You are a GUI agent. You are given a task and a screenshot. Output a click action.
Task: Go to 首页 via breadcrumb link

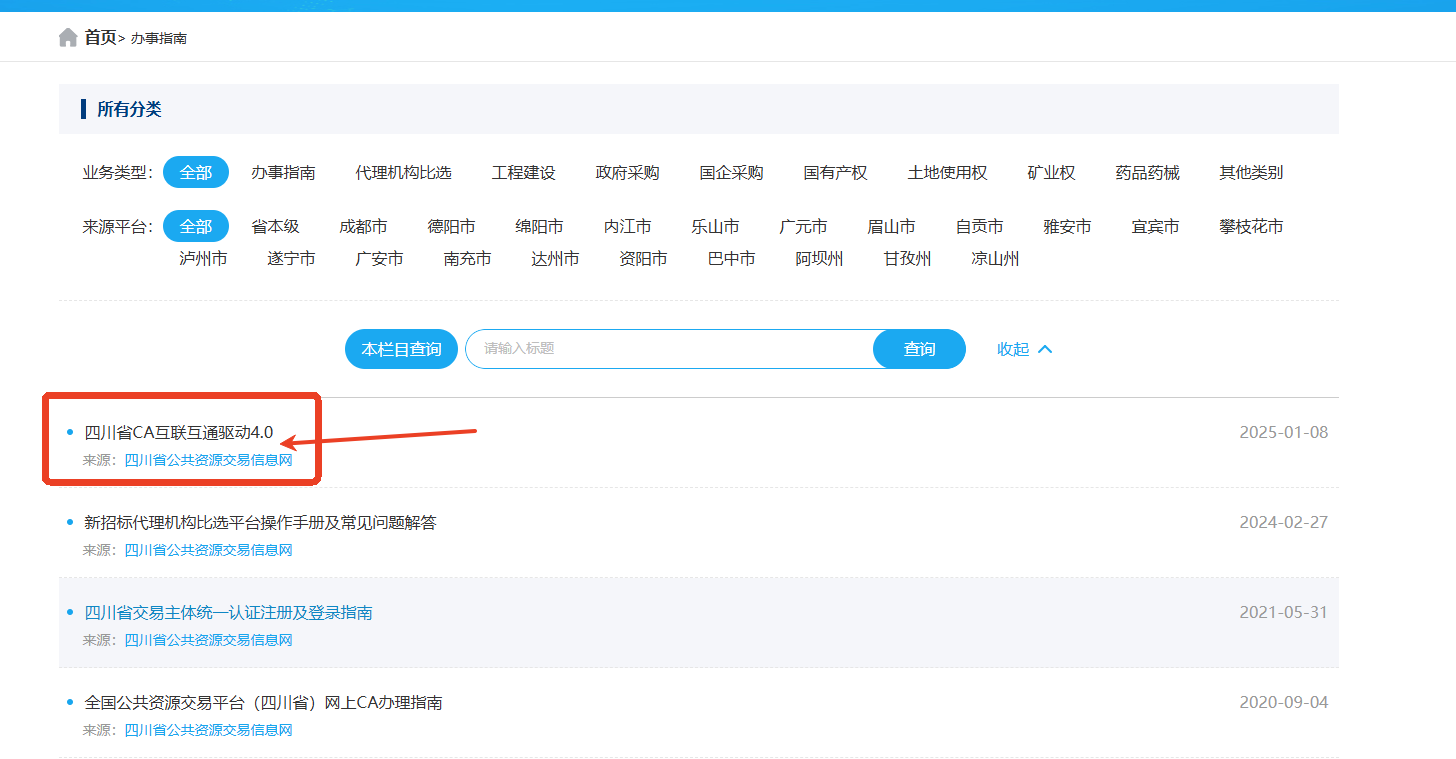coord(100,38)
